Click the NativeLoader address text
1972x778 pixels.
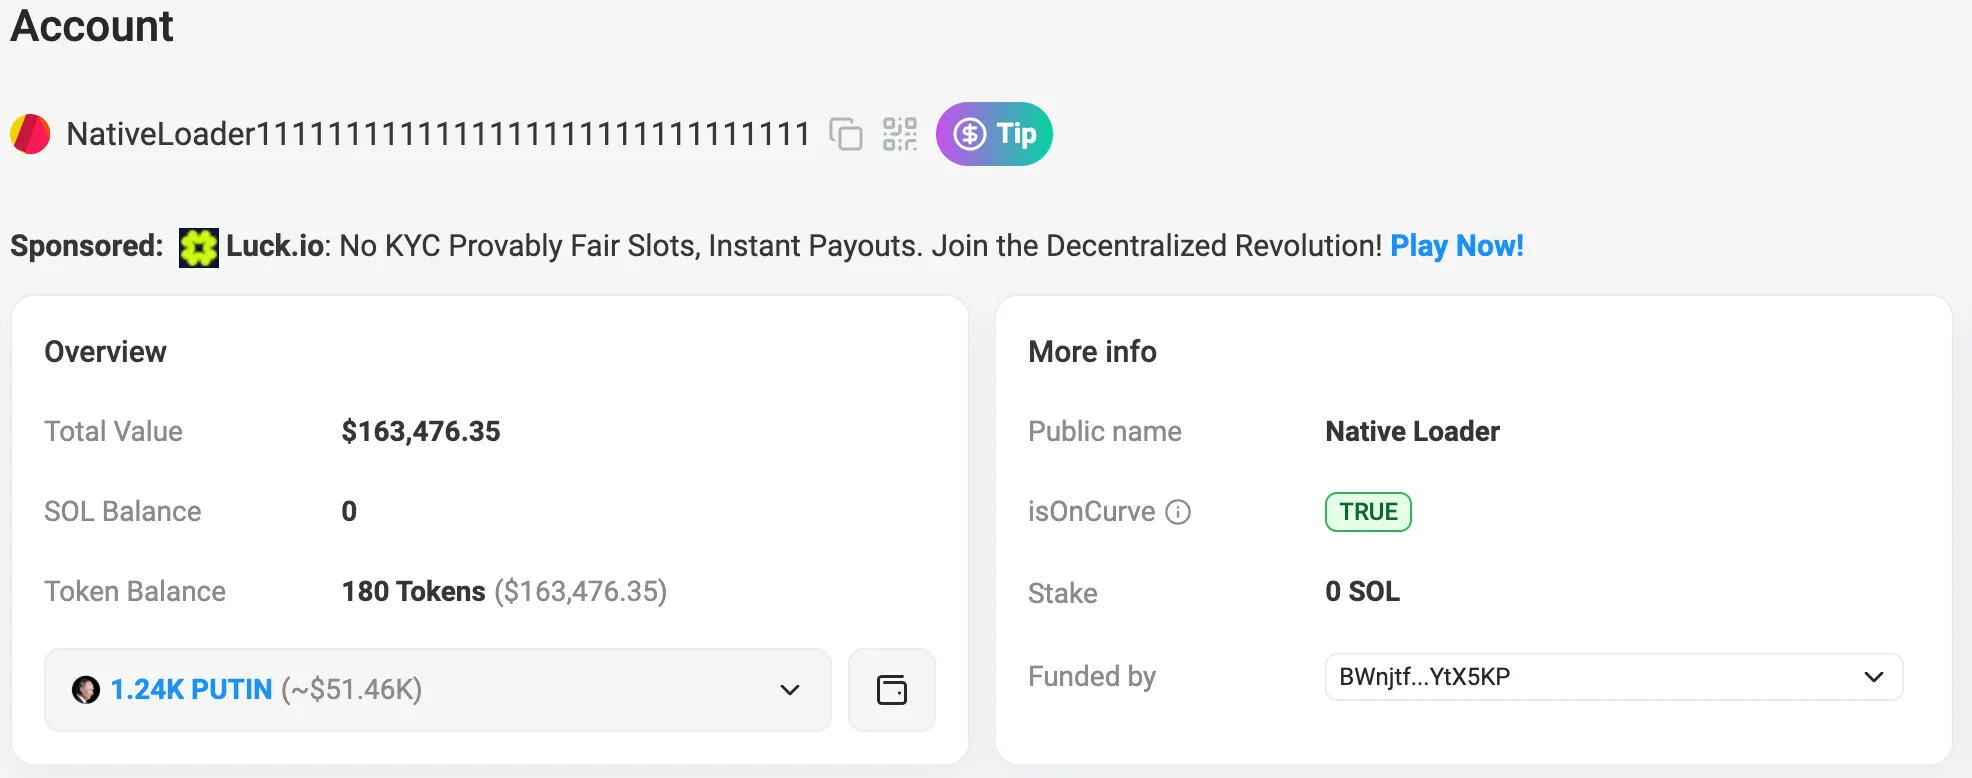coord(438,134)
